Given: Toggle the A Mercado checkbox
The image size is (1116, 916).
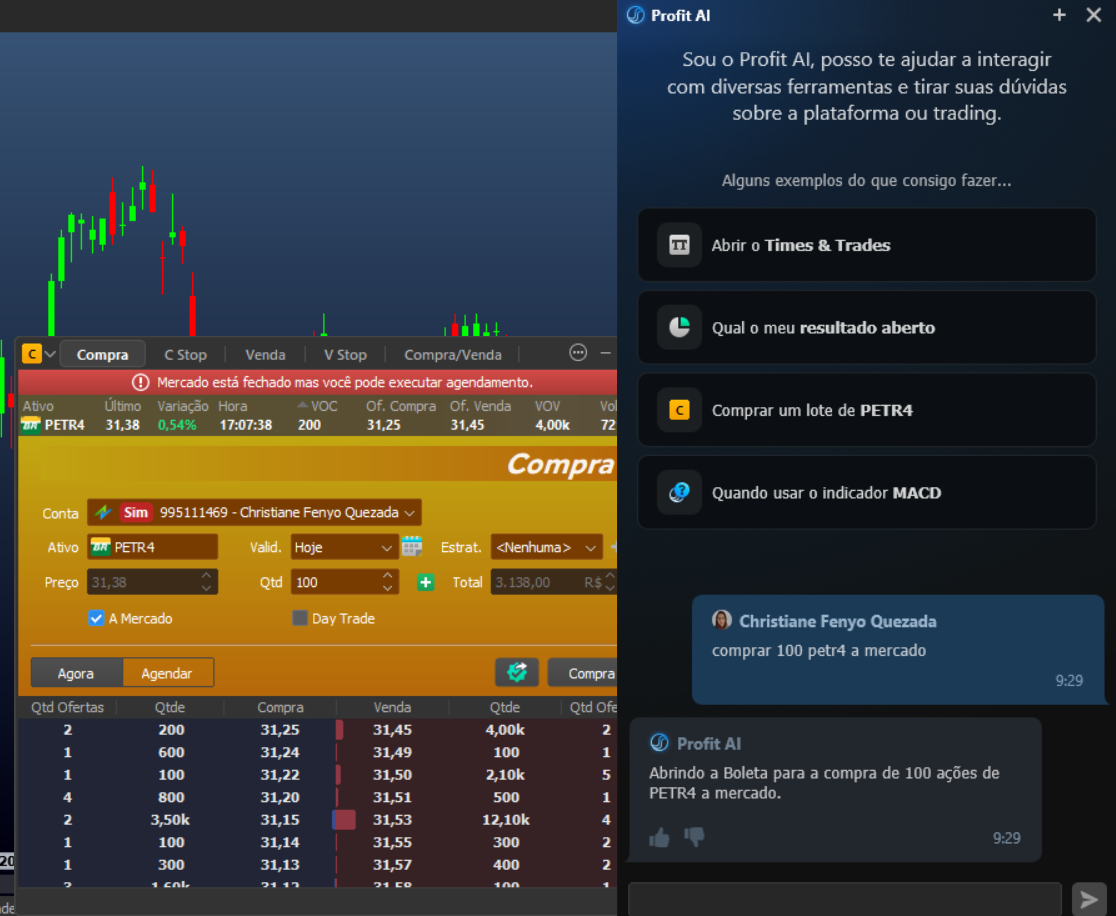Looking at the screenshot, I should pyautogui.click(x=96, y=618).
